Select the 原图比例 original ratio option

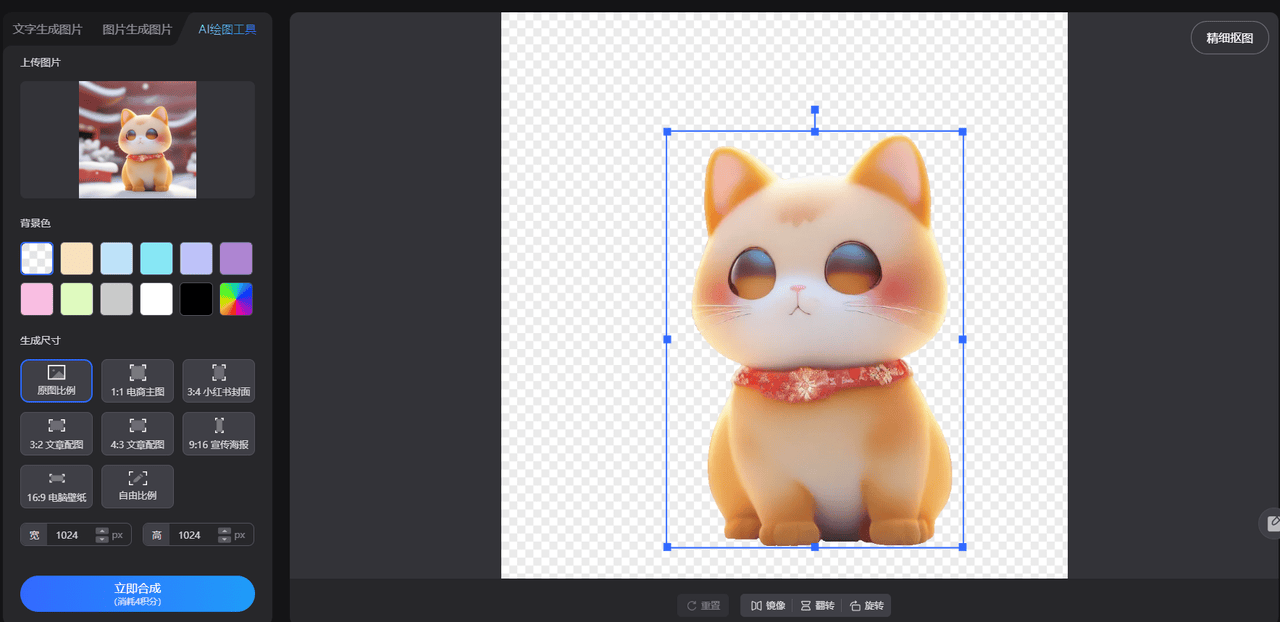[56, 380]
